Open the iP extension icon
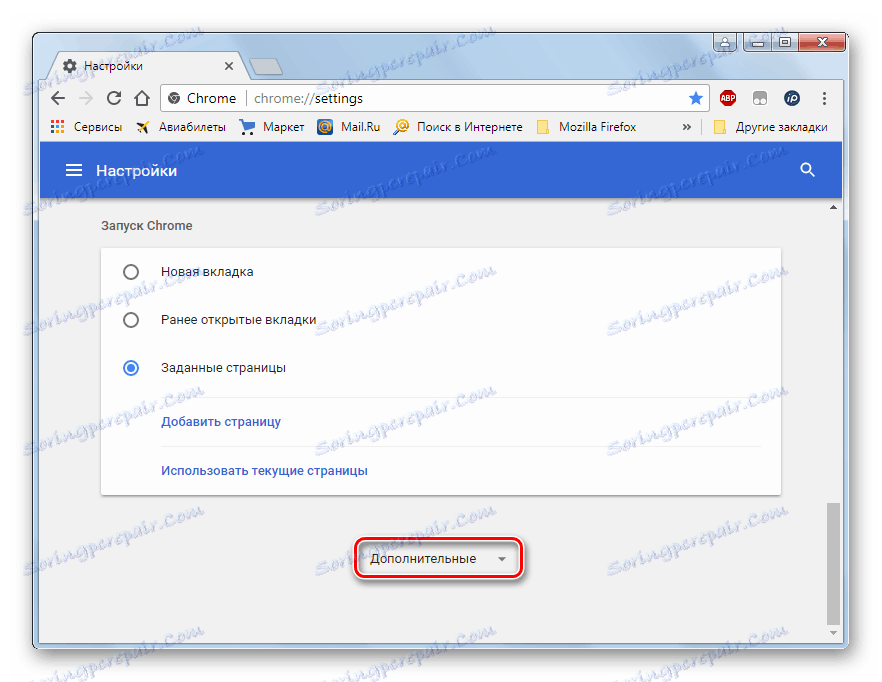Viewport: 882px width, 682px height. (792, 98)
